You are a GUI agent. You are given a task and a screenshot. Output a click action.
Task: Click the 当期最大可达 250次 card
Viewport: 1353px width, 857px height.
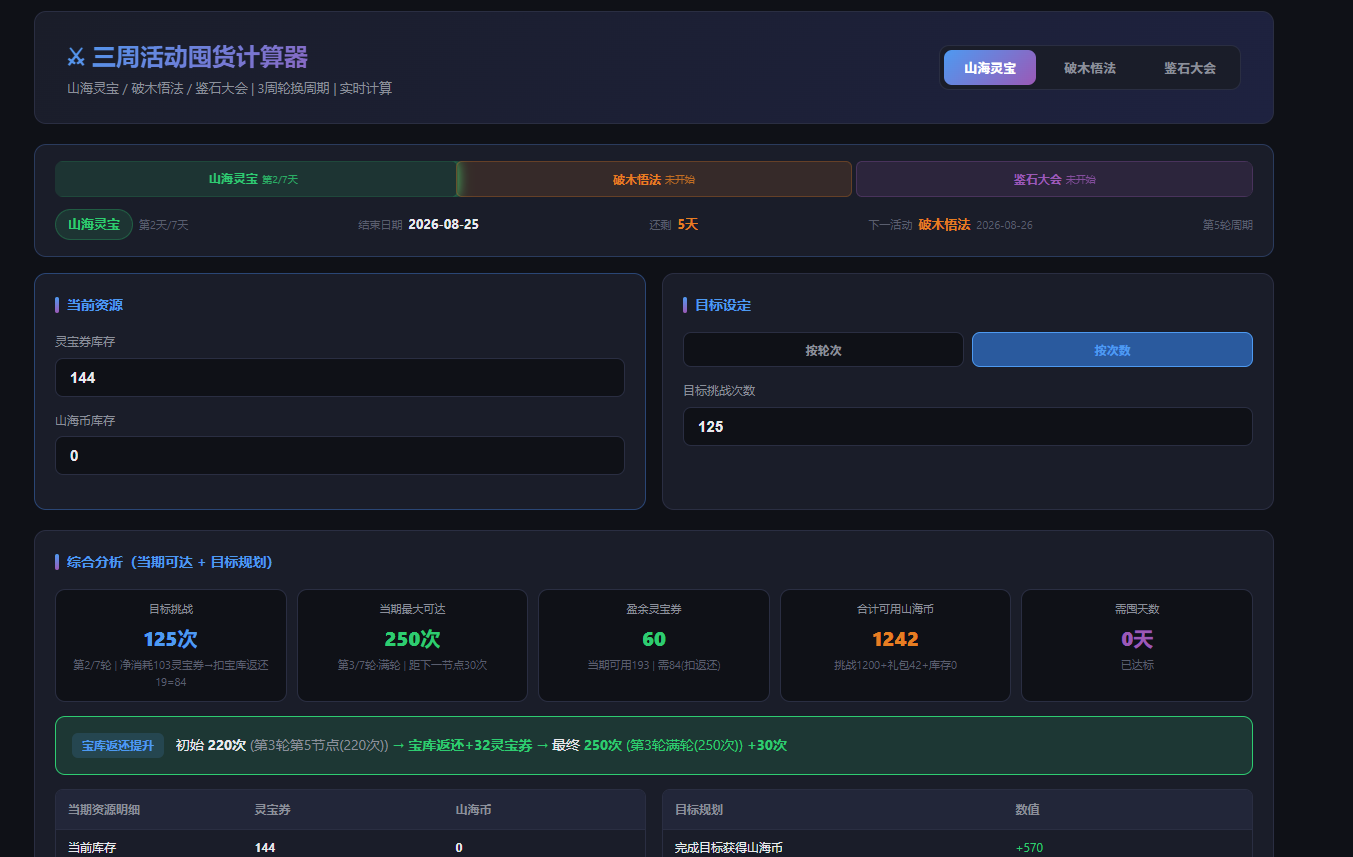tap(412, 645)
